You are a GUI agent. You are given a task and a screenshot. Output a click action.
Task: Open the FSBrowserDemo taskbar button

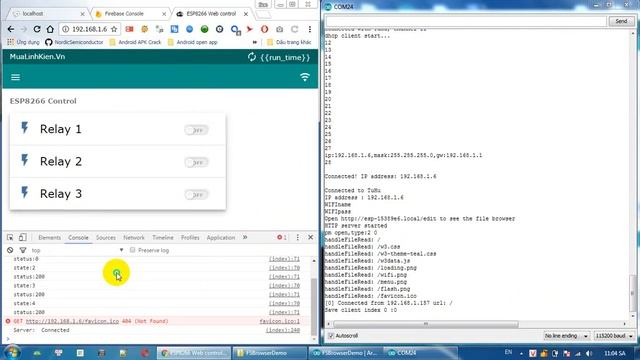pos(269,353)
